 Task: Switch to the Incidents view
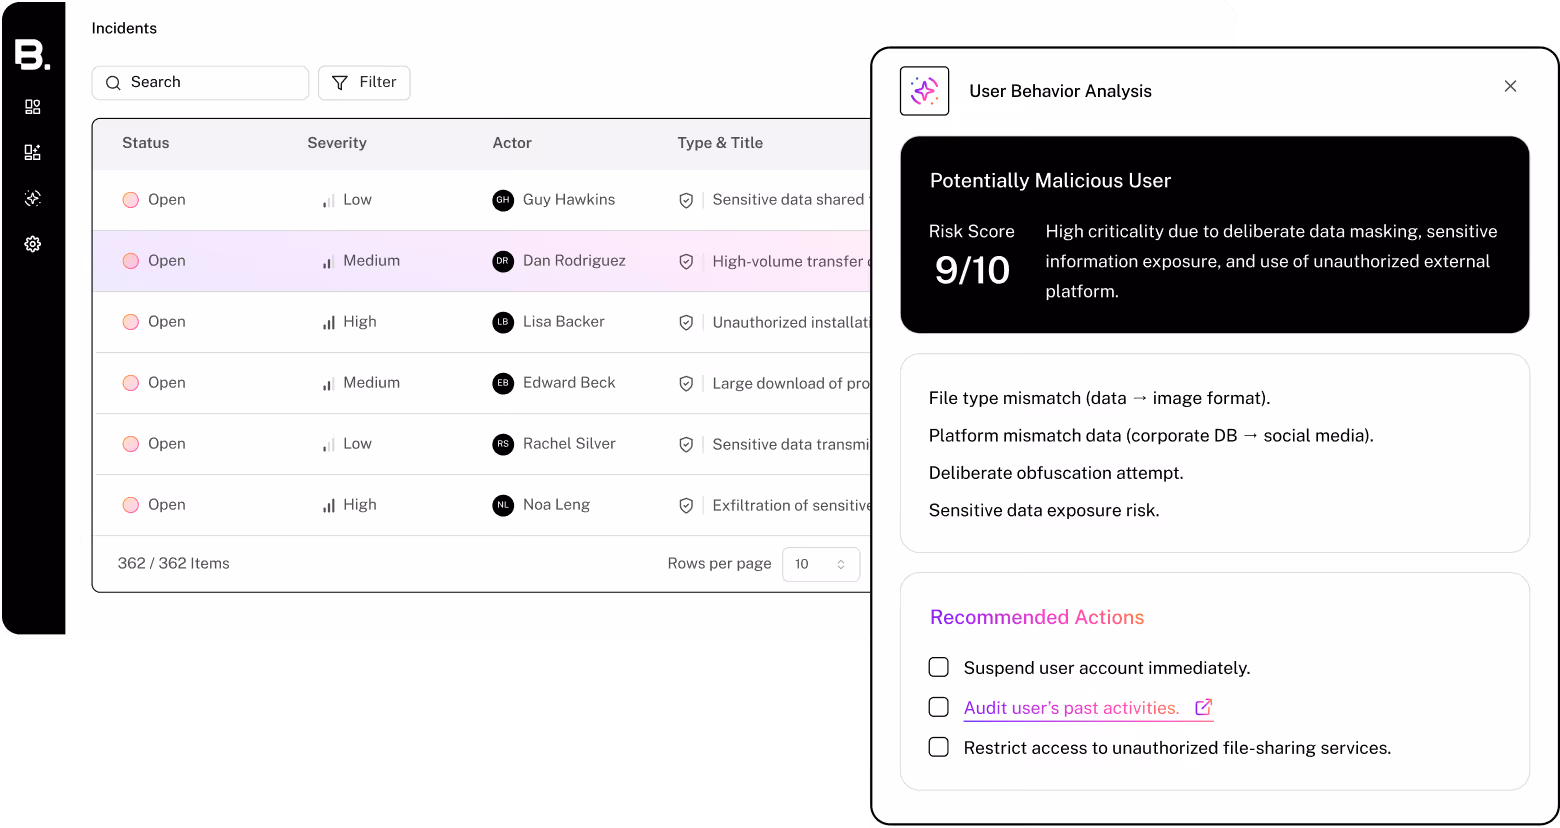[x=124, y=28]
